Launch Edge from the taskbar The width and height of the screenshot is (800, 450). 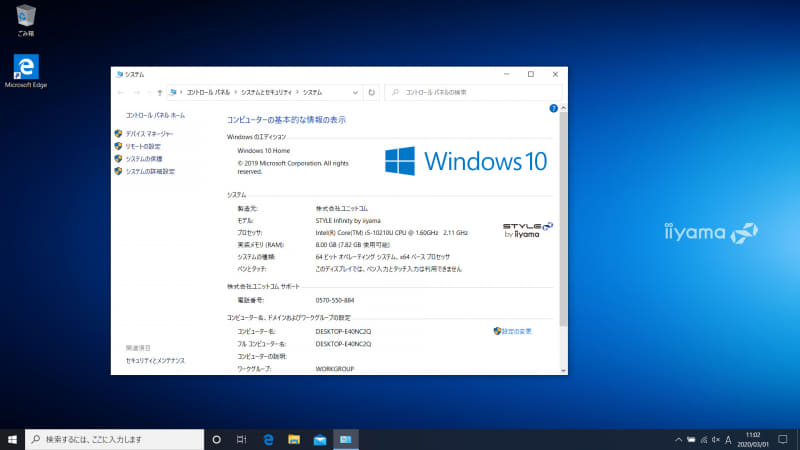pyautogui.click(x=268, y=439)
